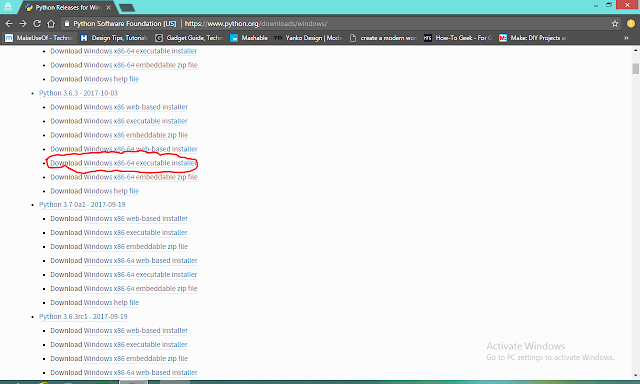Image resolution: width=640 pixels, height=384 pixels.
Task: Click Windows help file link above Python 3.6.3 heading
Action: tap(111, 79)
